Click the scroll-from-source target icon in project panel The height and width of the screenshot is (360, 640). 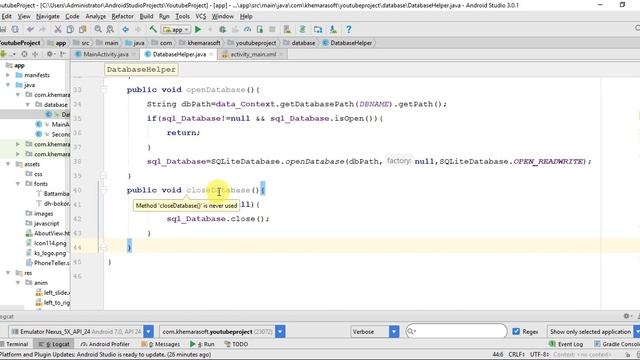click(x=24, y=54)
